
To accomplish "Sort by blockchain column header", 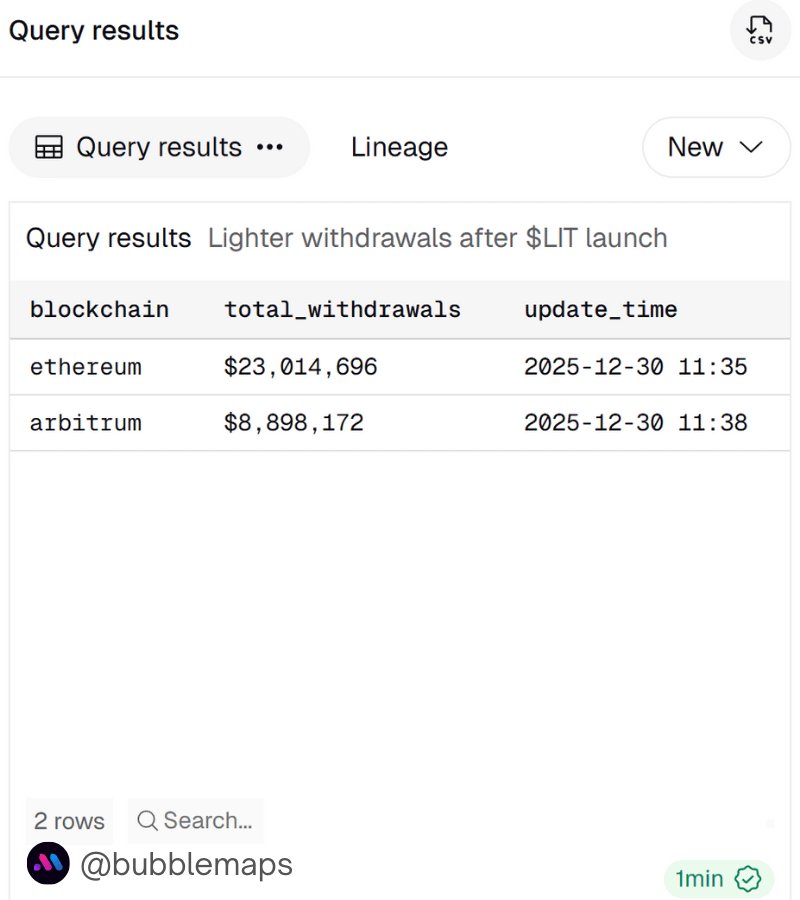I will [x=99, y=310].
